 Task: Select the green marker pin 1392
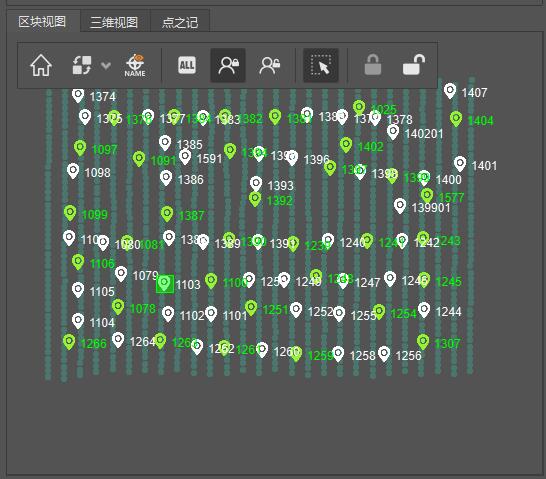tap(255, 199)
